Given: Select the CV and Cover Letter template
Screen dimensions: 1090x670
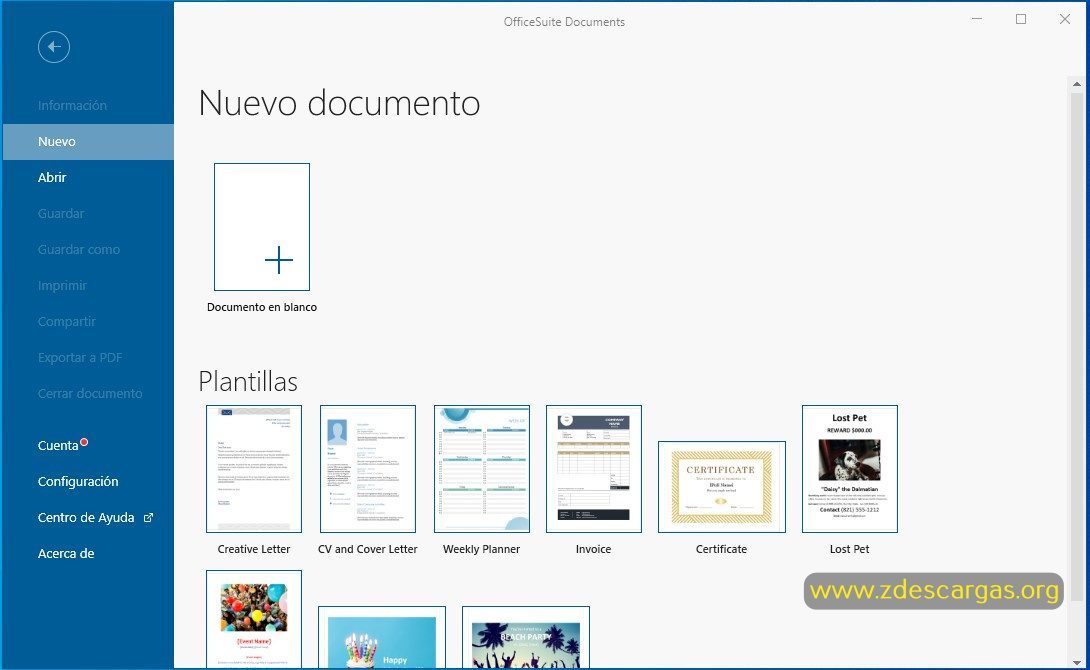Looking at the screenshot, I should click(368, 469).
